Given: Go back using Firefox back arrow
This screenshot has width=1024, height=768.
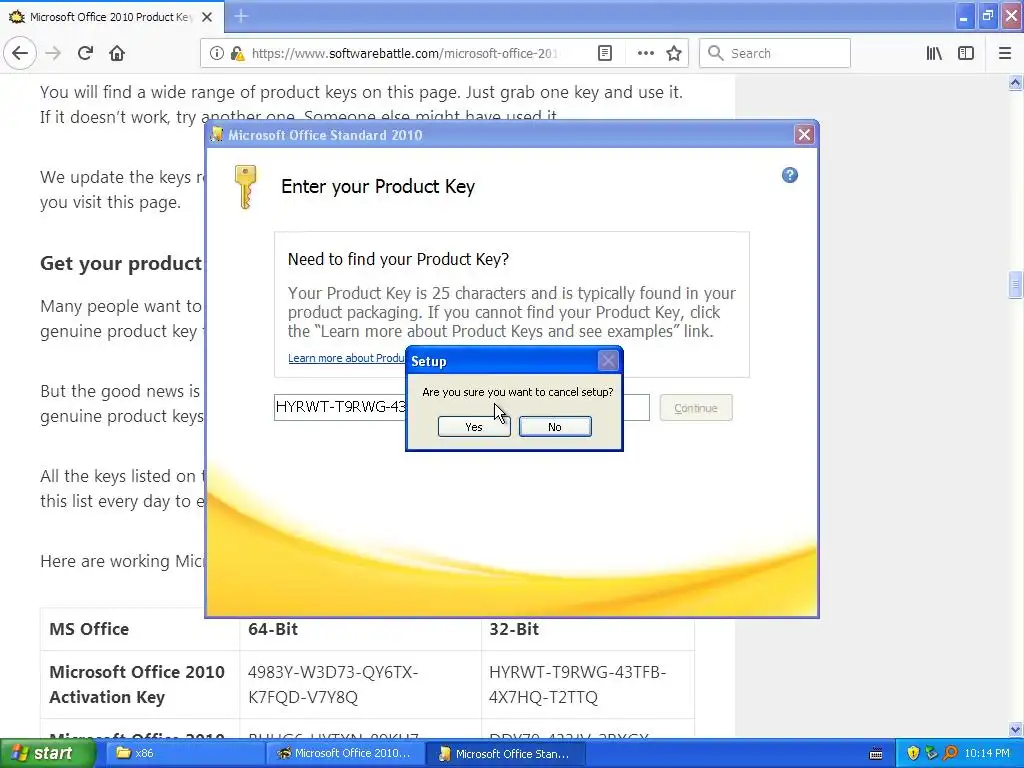Looking at the screenshot, I should [20, 53].
